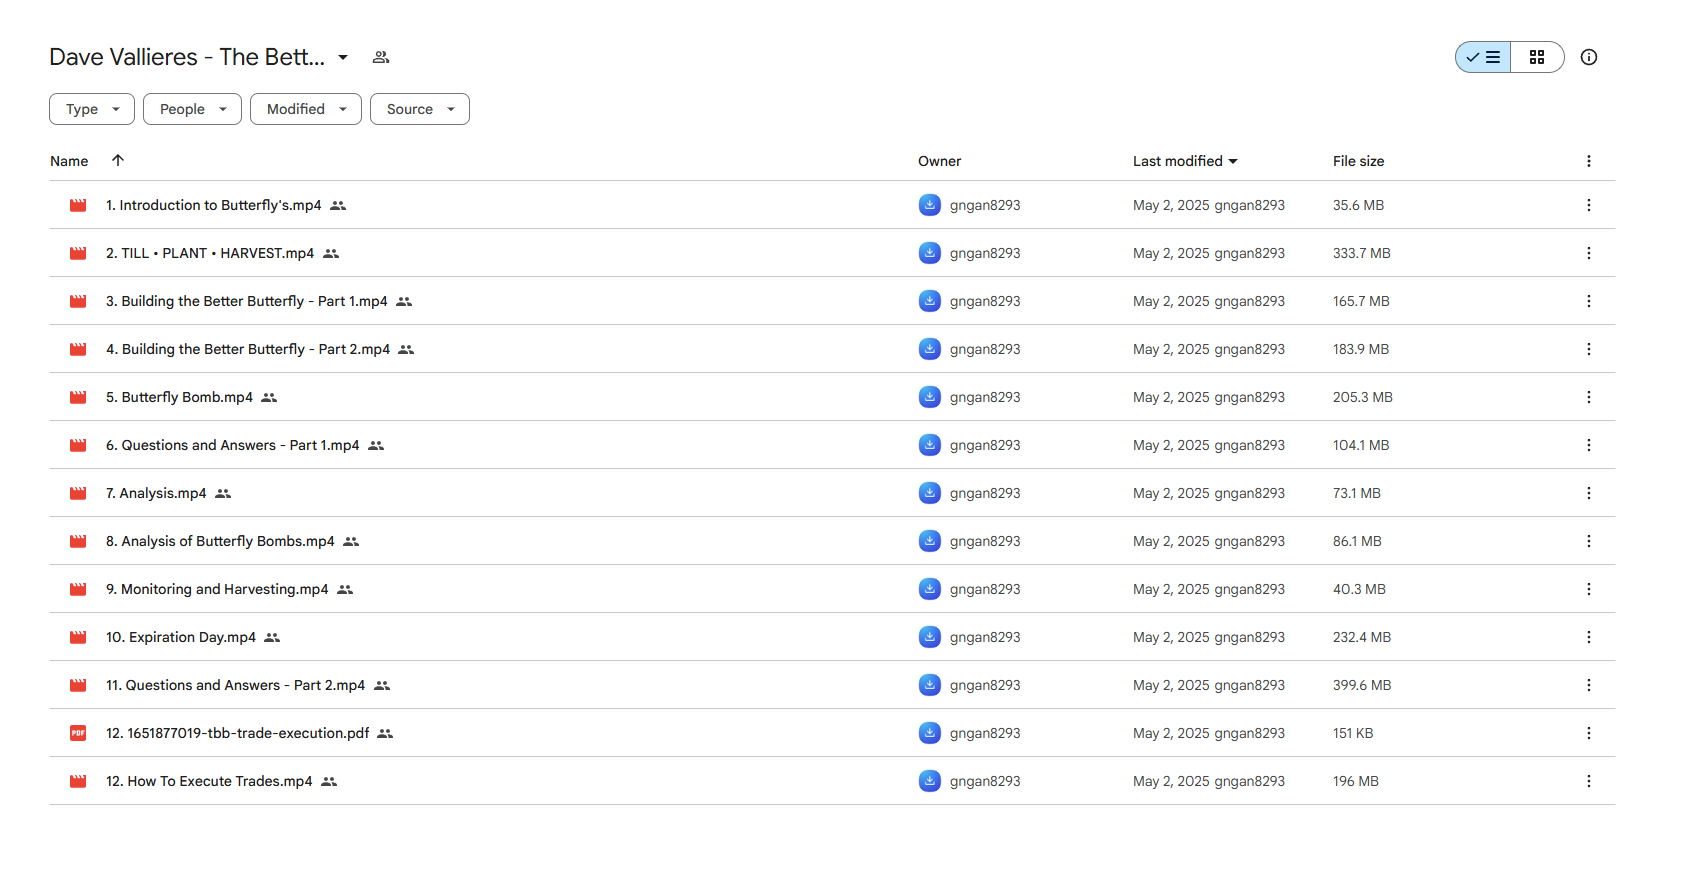Open more actions for 8. Analysis of Butterfly Bombs.mp4
The width and height of the screenshot is (1688, 880).
coord(1589,541)
